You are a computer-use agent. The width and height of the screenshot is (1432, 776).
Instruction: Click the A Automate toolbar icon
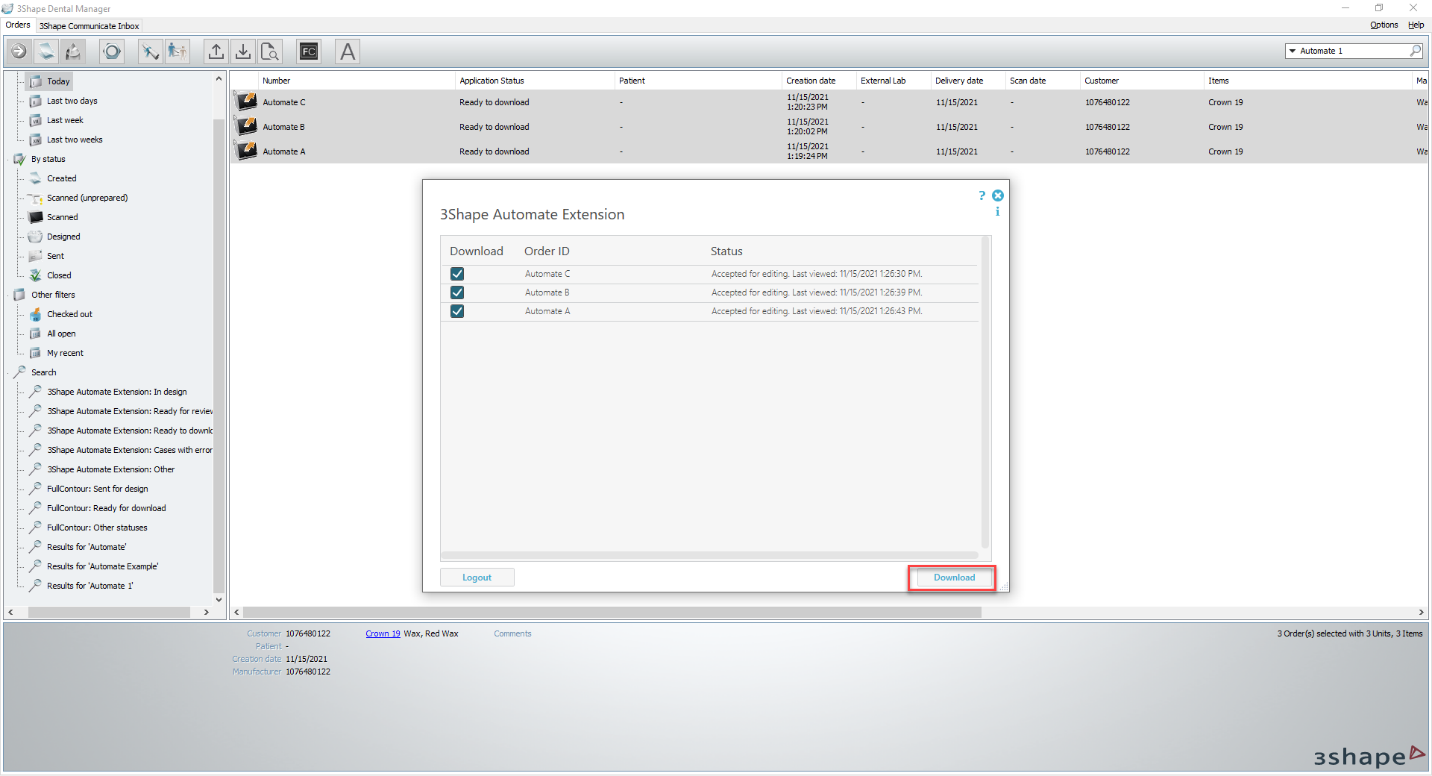click(x=347, y=50)
